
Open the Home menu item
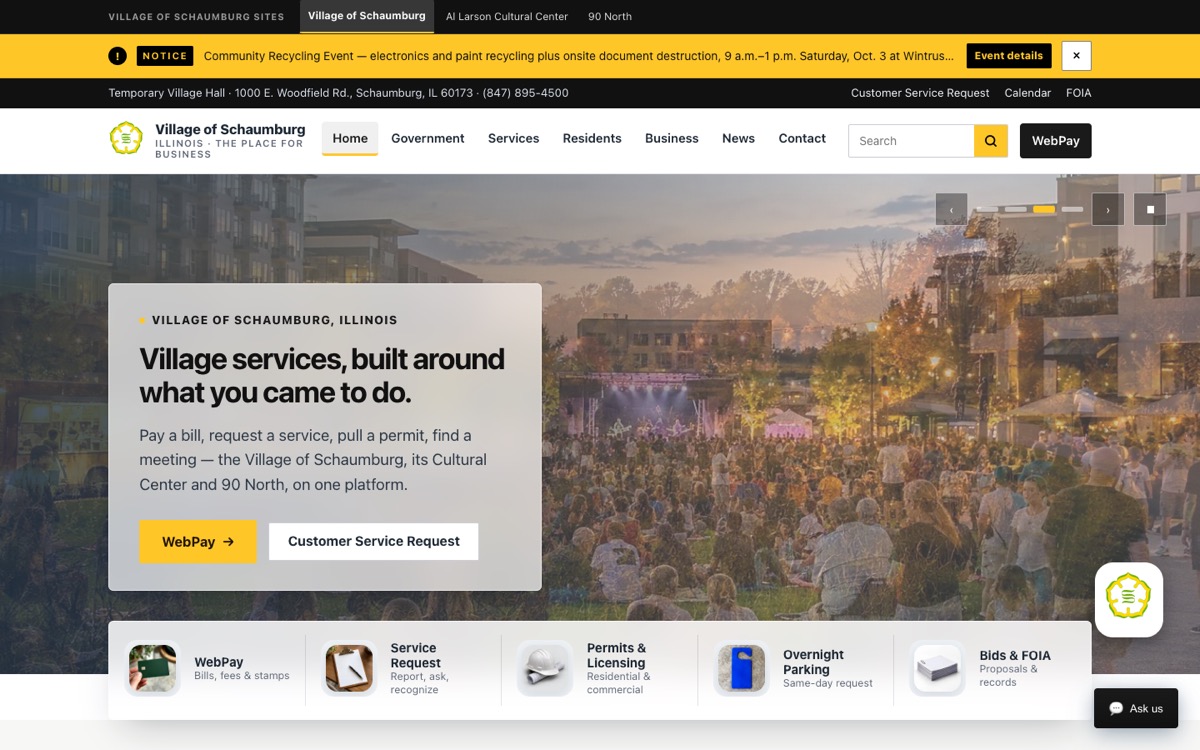click(x=350, y=138)
